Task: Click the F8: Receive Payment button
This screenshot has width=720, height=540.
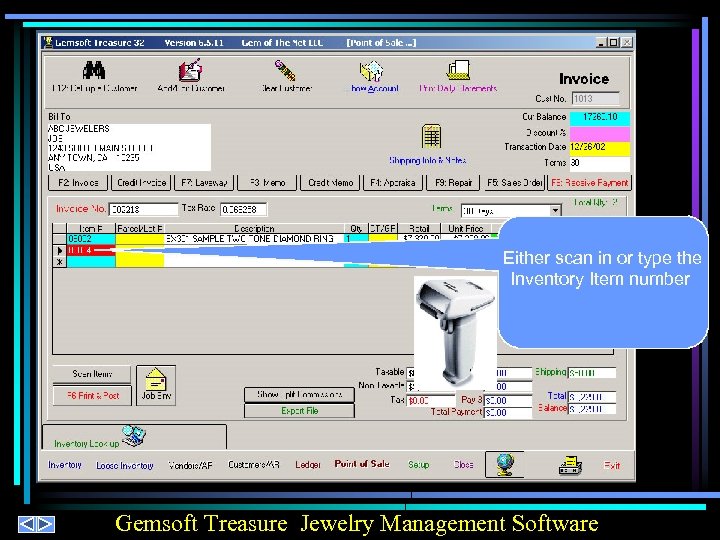Action: point(590,183)
